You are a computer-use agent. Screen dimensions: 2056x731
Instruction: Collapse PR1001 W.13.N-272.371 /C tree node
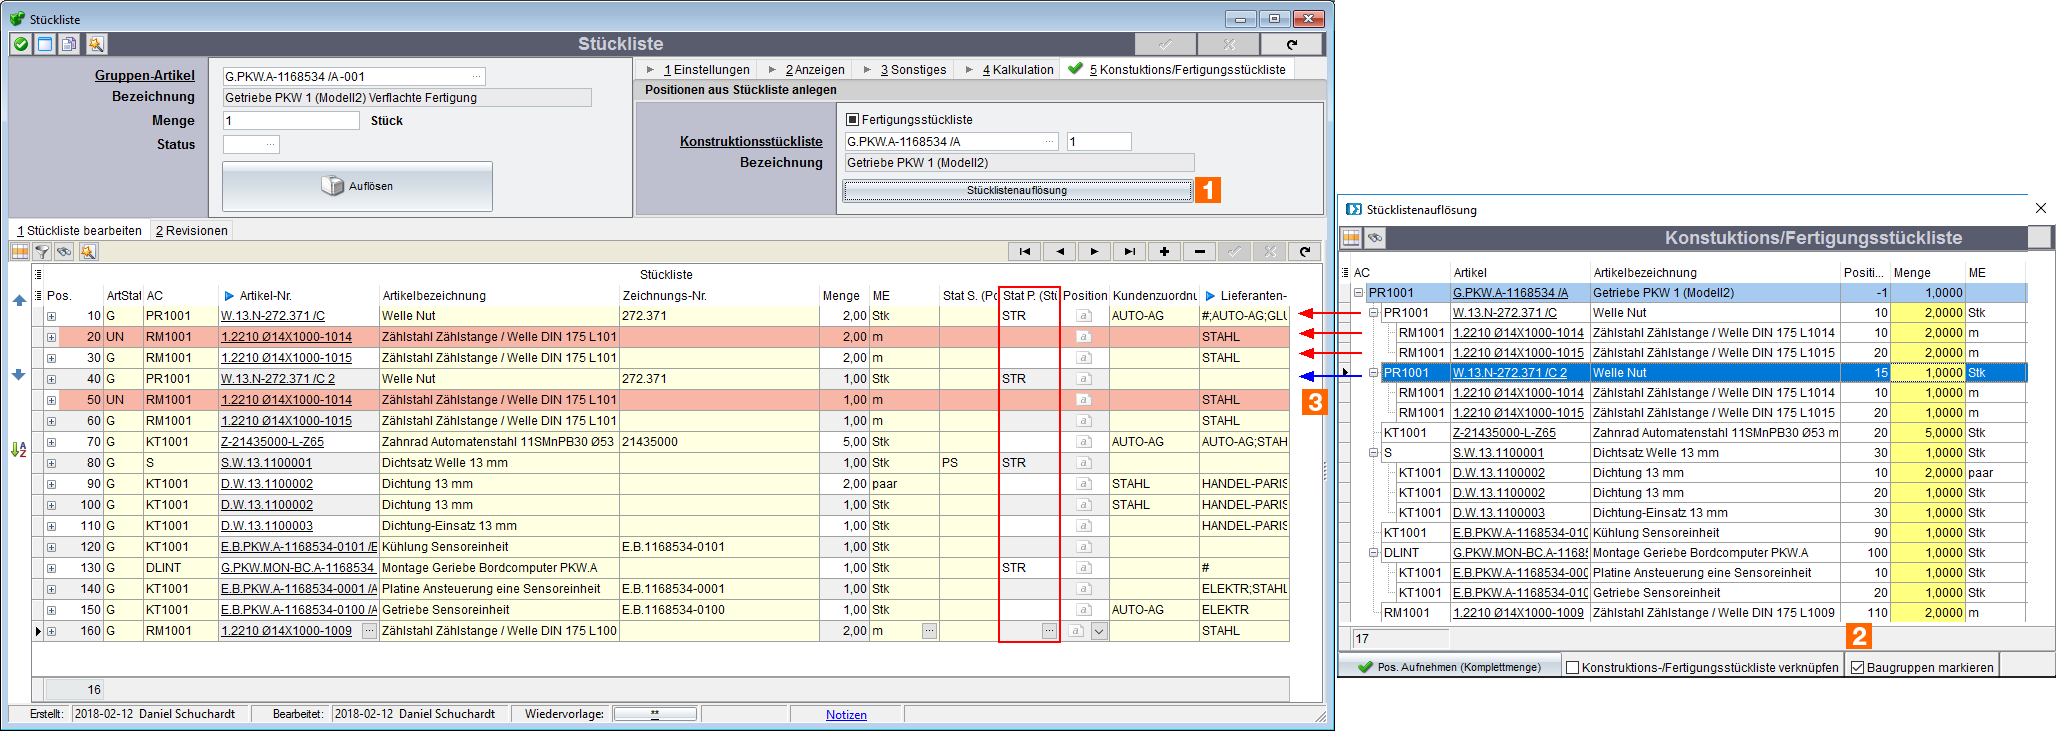[1374, 313]
